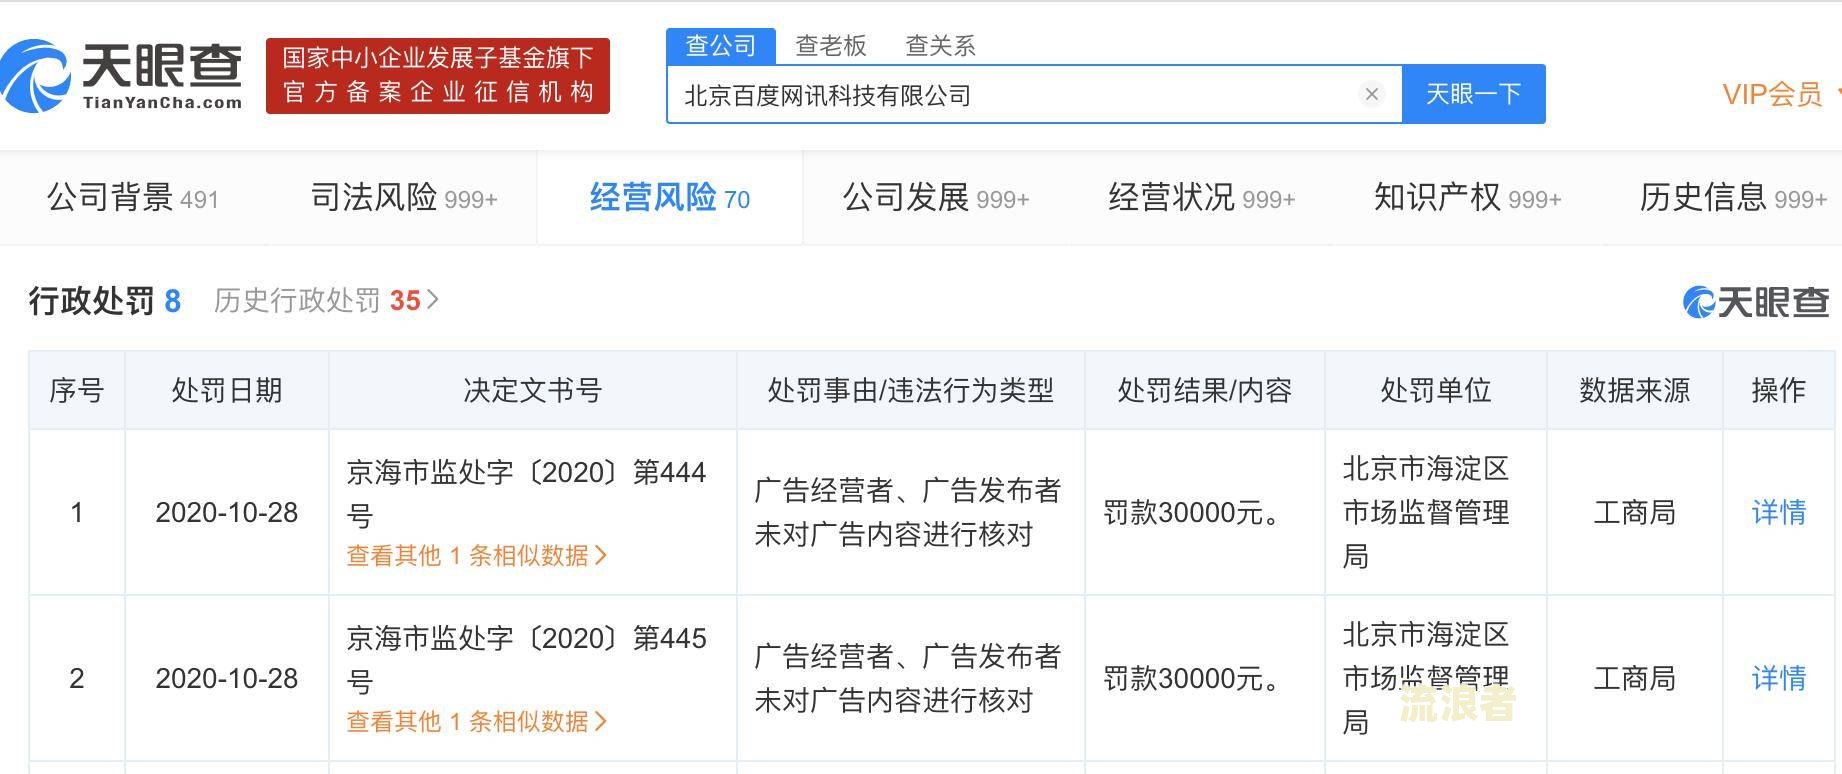
Task: Click the 处罚日期 column header
Action: [x=227, y=390]
